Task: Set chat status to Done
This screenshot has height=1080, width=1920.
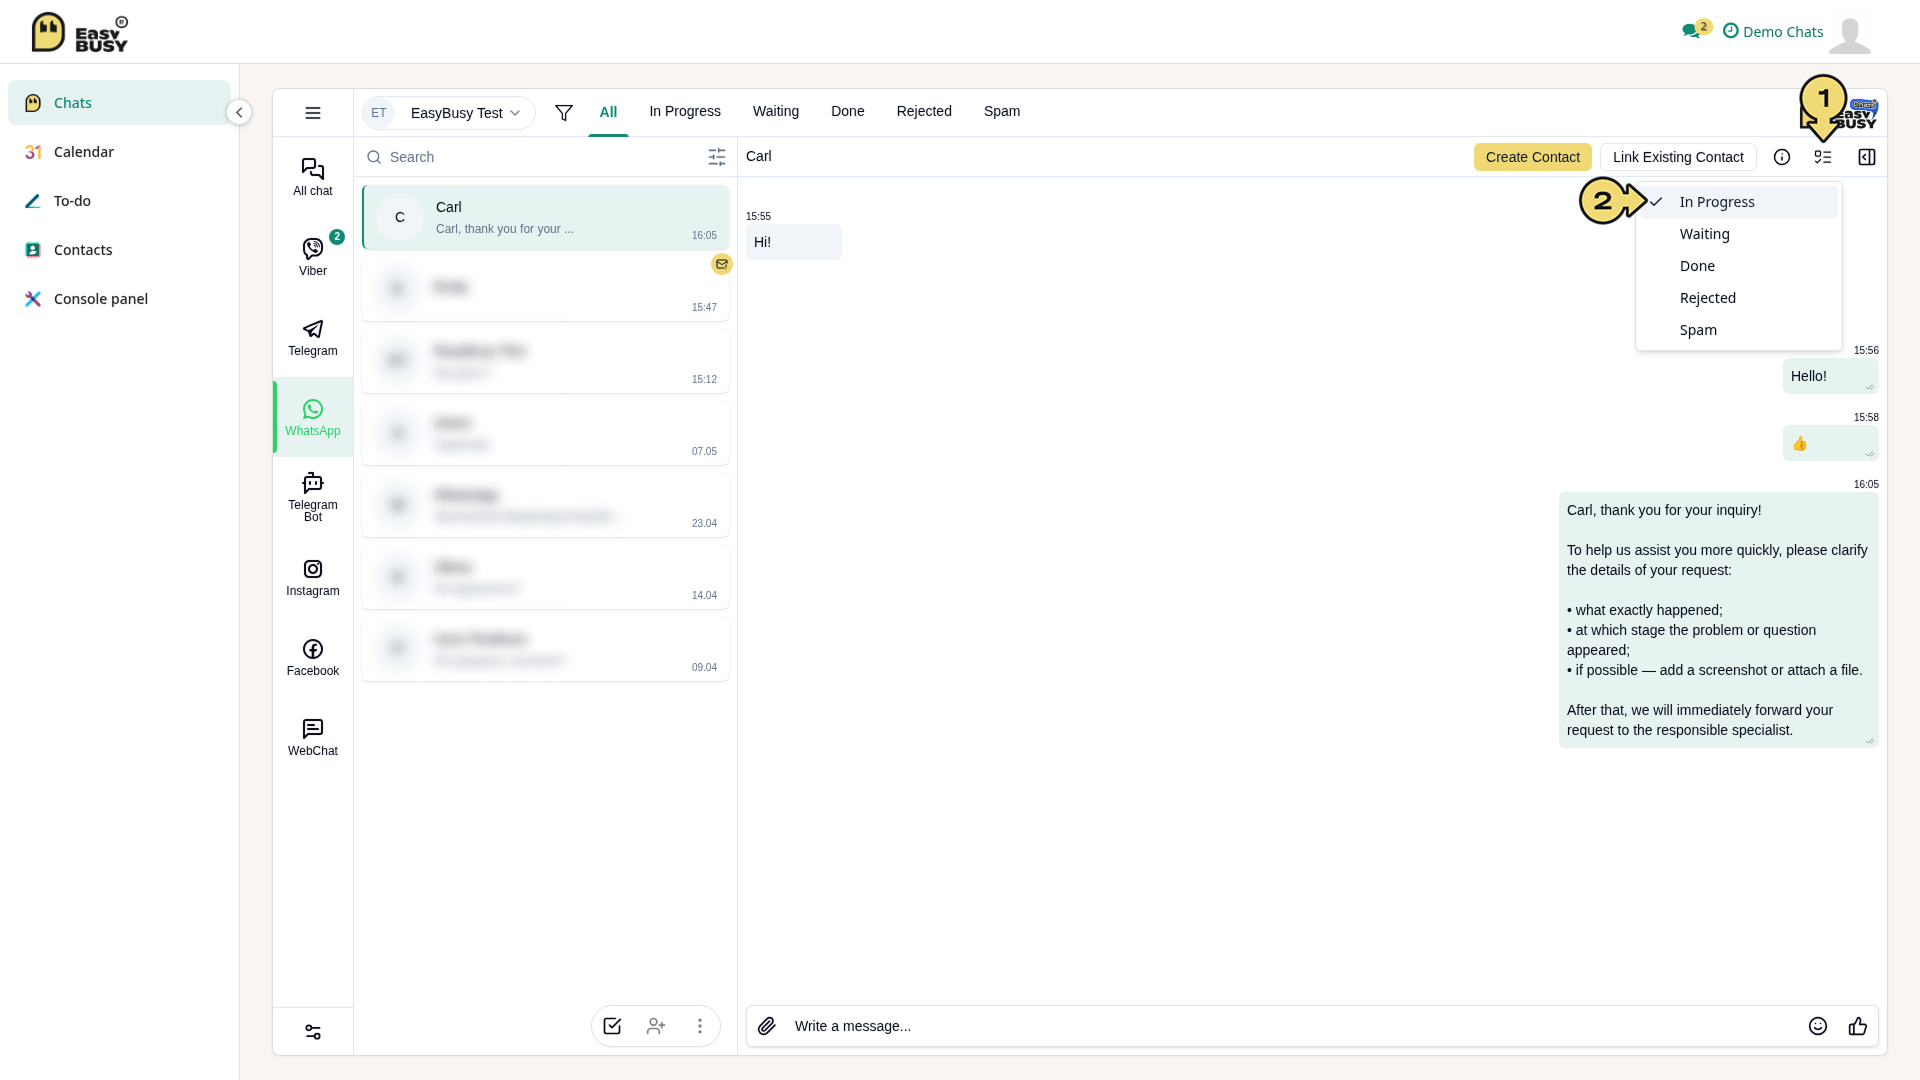Action: click(x=1738, y=266)
